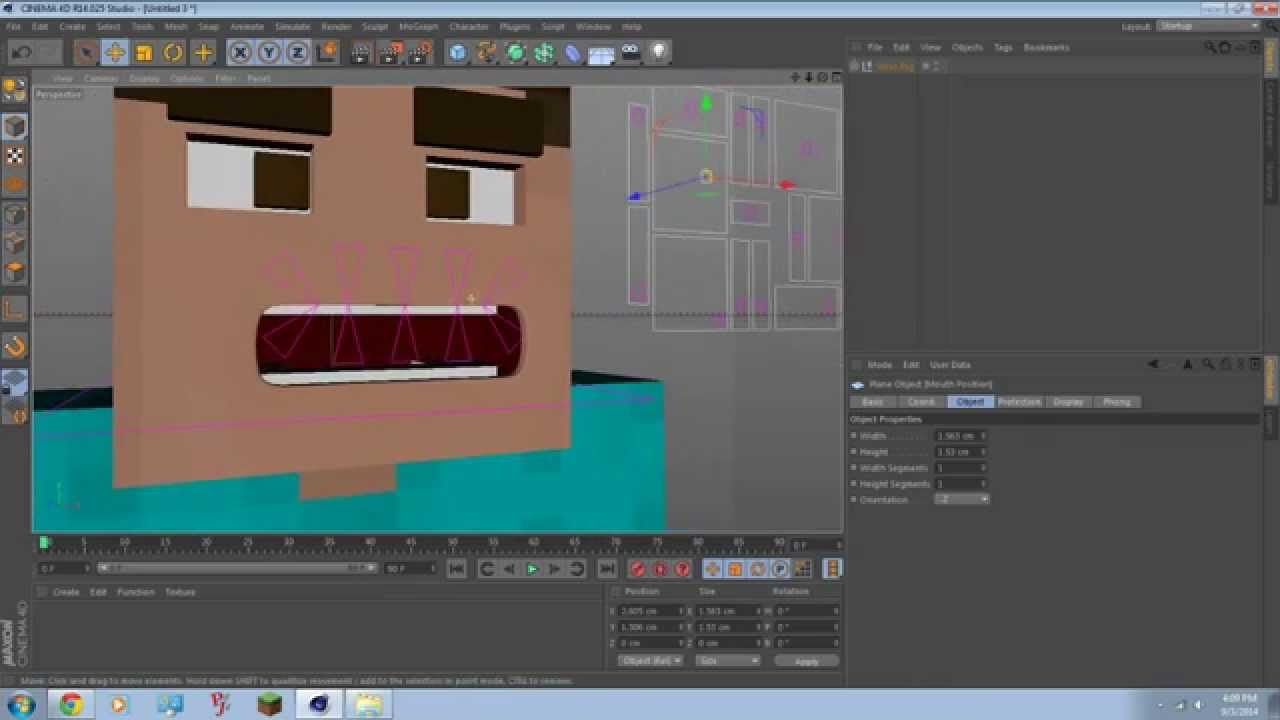1280x720 pixels.
Task: Open the Layout dropdown at top right
Action: point(1208,27)
